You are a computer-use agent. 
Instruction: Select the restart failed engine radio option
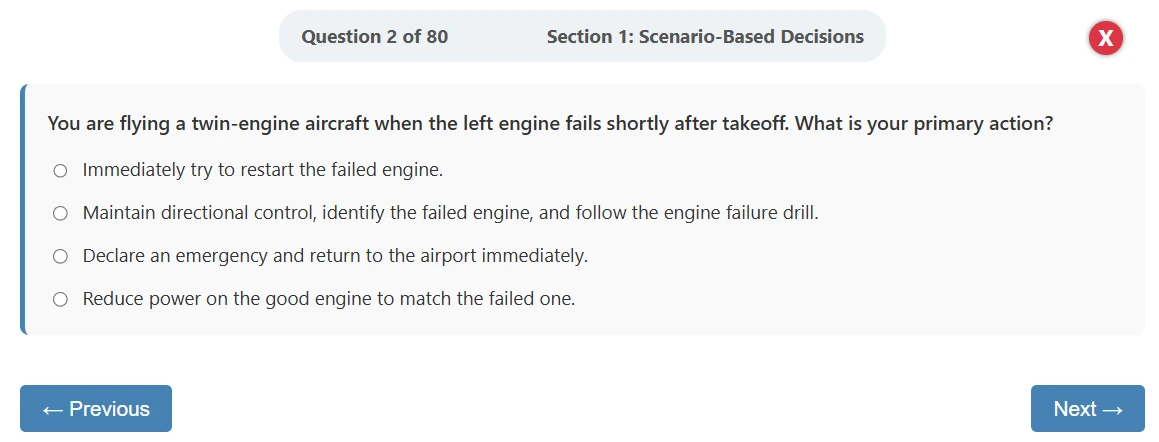click(x=60, y=171)
